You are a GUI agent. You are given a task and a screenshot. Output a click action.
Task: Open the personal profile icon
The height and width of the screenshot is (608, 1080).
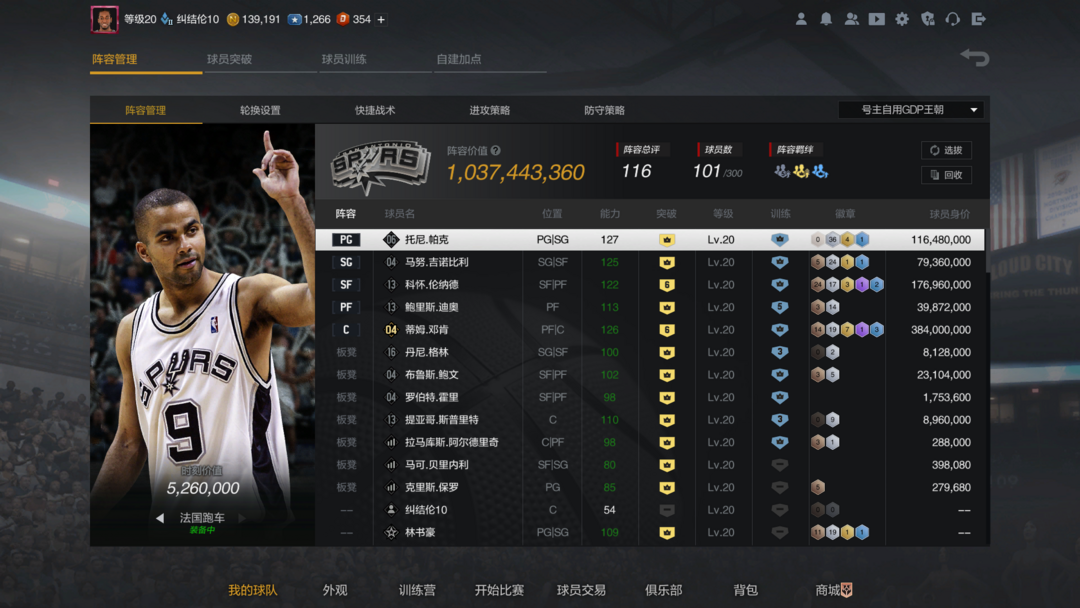click(800, 19)
